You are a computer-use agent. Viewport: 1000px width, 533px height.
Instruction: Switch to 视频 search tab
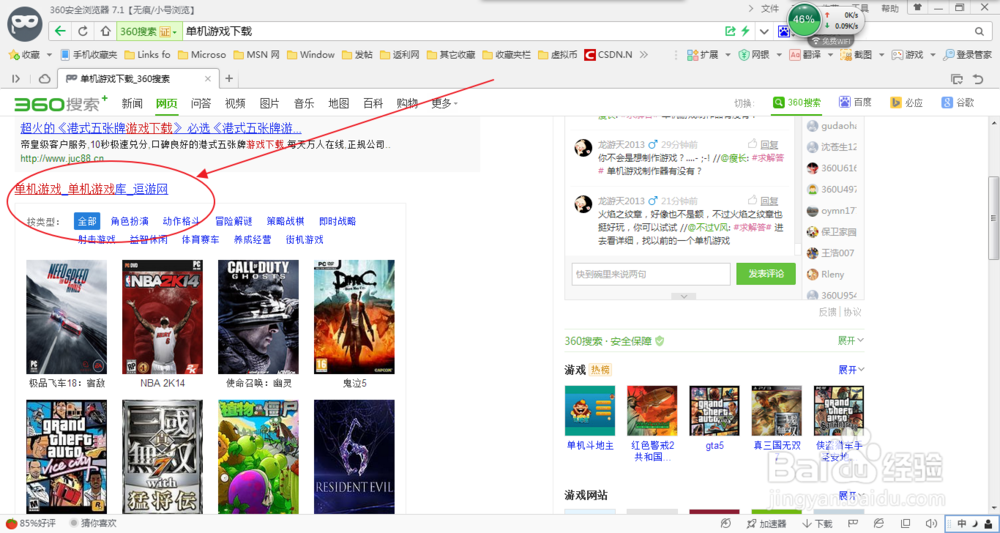[235, 103]
